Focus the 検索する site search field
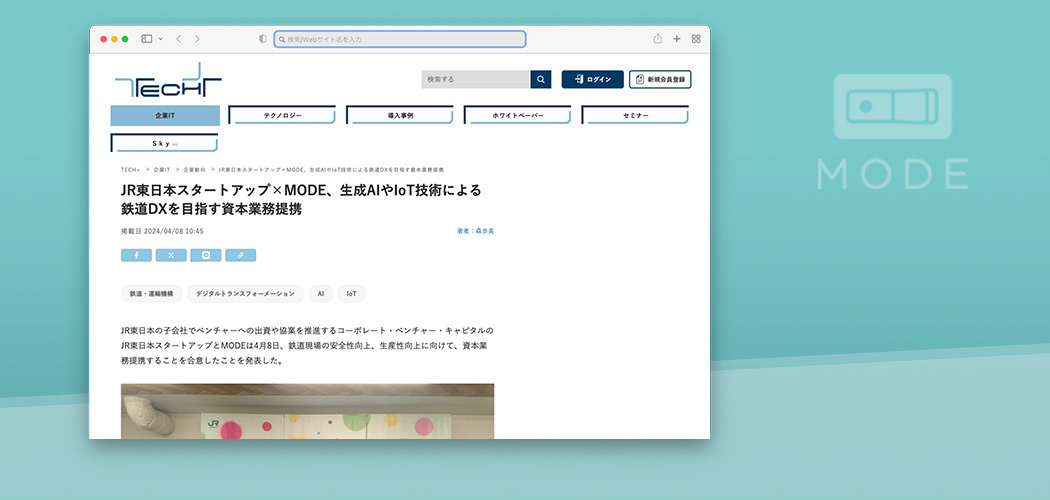The width and height of the screenshot is (1050, 500). (x=475, y=79)
